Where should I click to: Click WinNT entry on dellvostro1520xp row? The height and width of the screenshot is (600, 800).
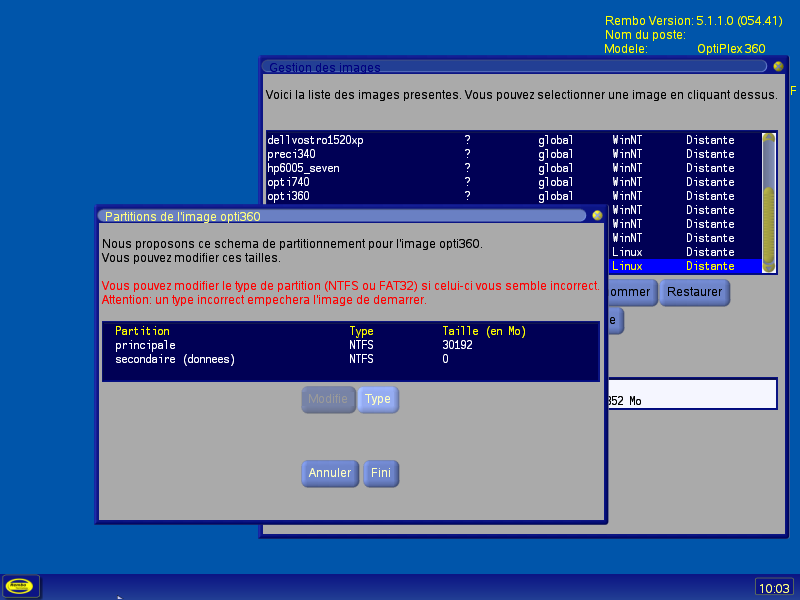tap(627, 140)
